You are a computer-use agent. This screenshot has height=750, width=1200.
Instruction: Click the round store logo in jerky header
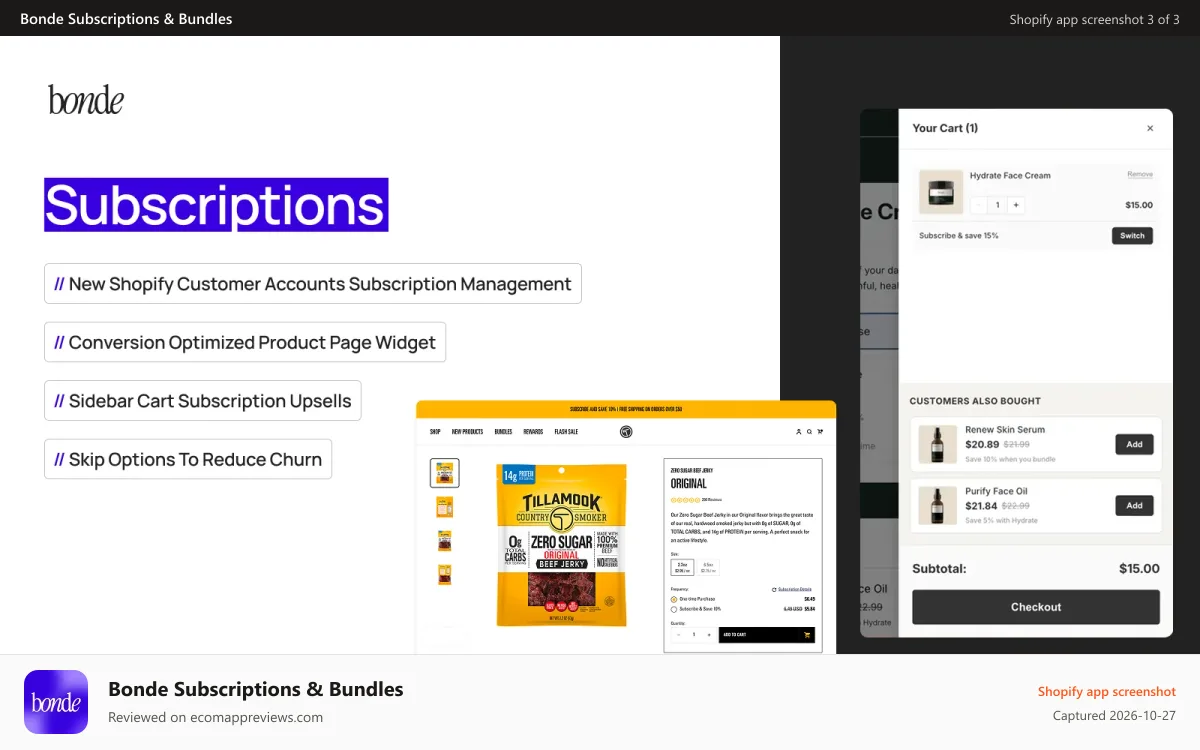[x=626, y=432]
